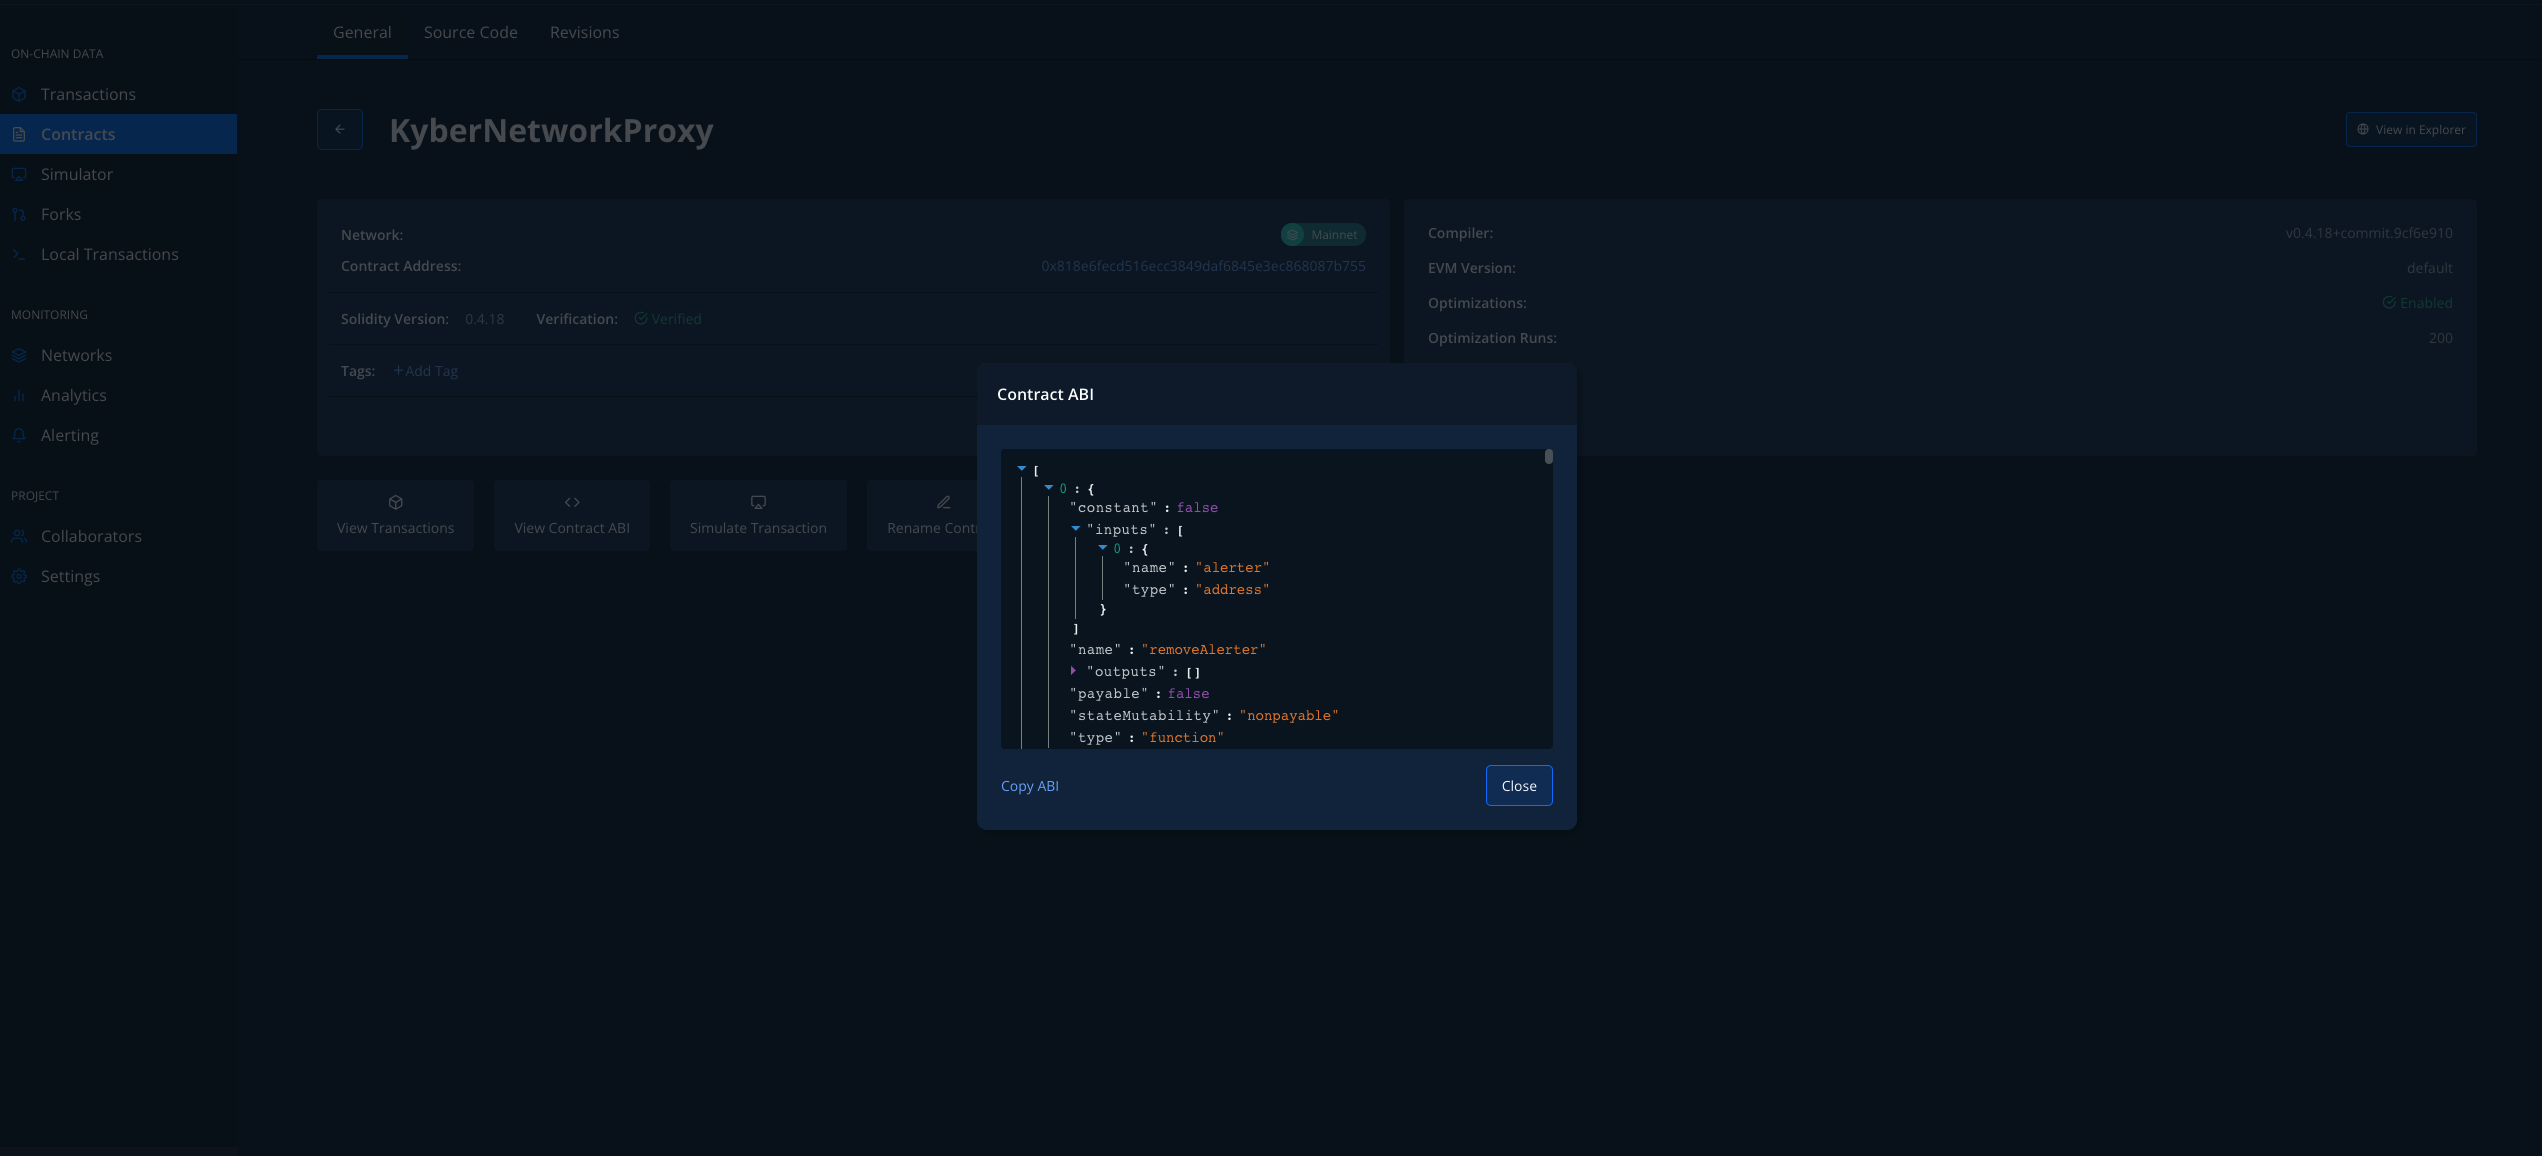The image size is (2542, 1156).
Task: Click the Simulate Transaction button
Action: [x=758, y=515]
